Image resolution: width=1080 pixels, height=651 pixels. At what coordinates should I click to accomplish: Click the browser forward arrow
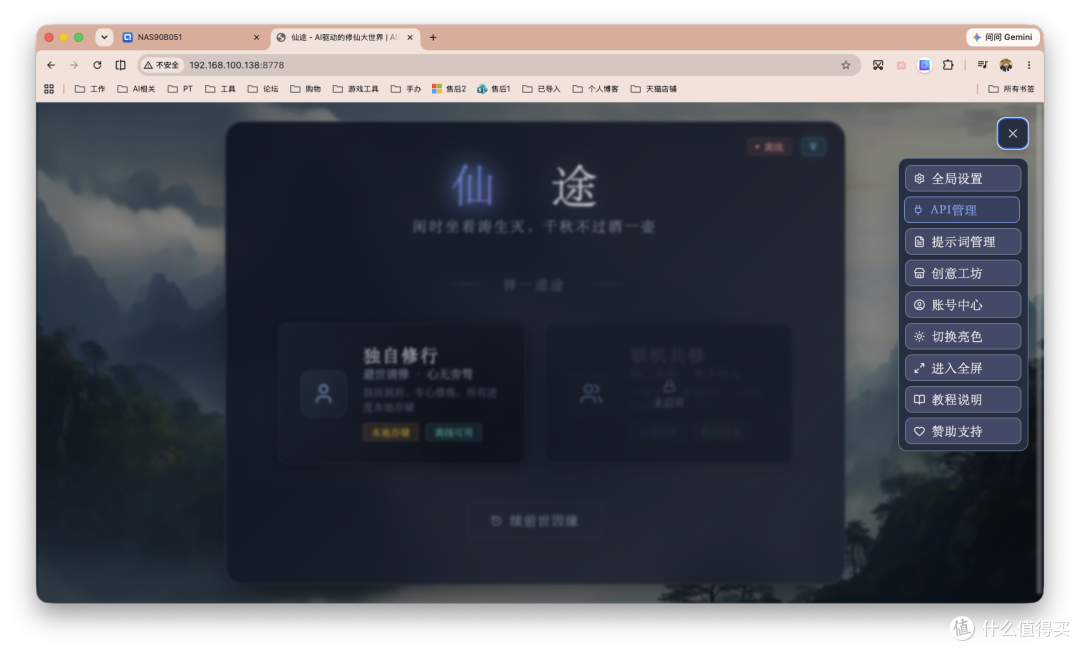pos(74,65)
